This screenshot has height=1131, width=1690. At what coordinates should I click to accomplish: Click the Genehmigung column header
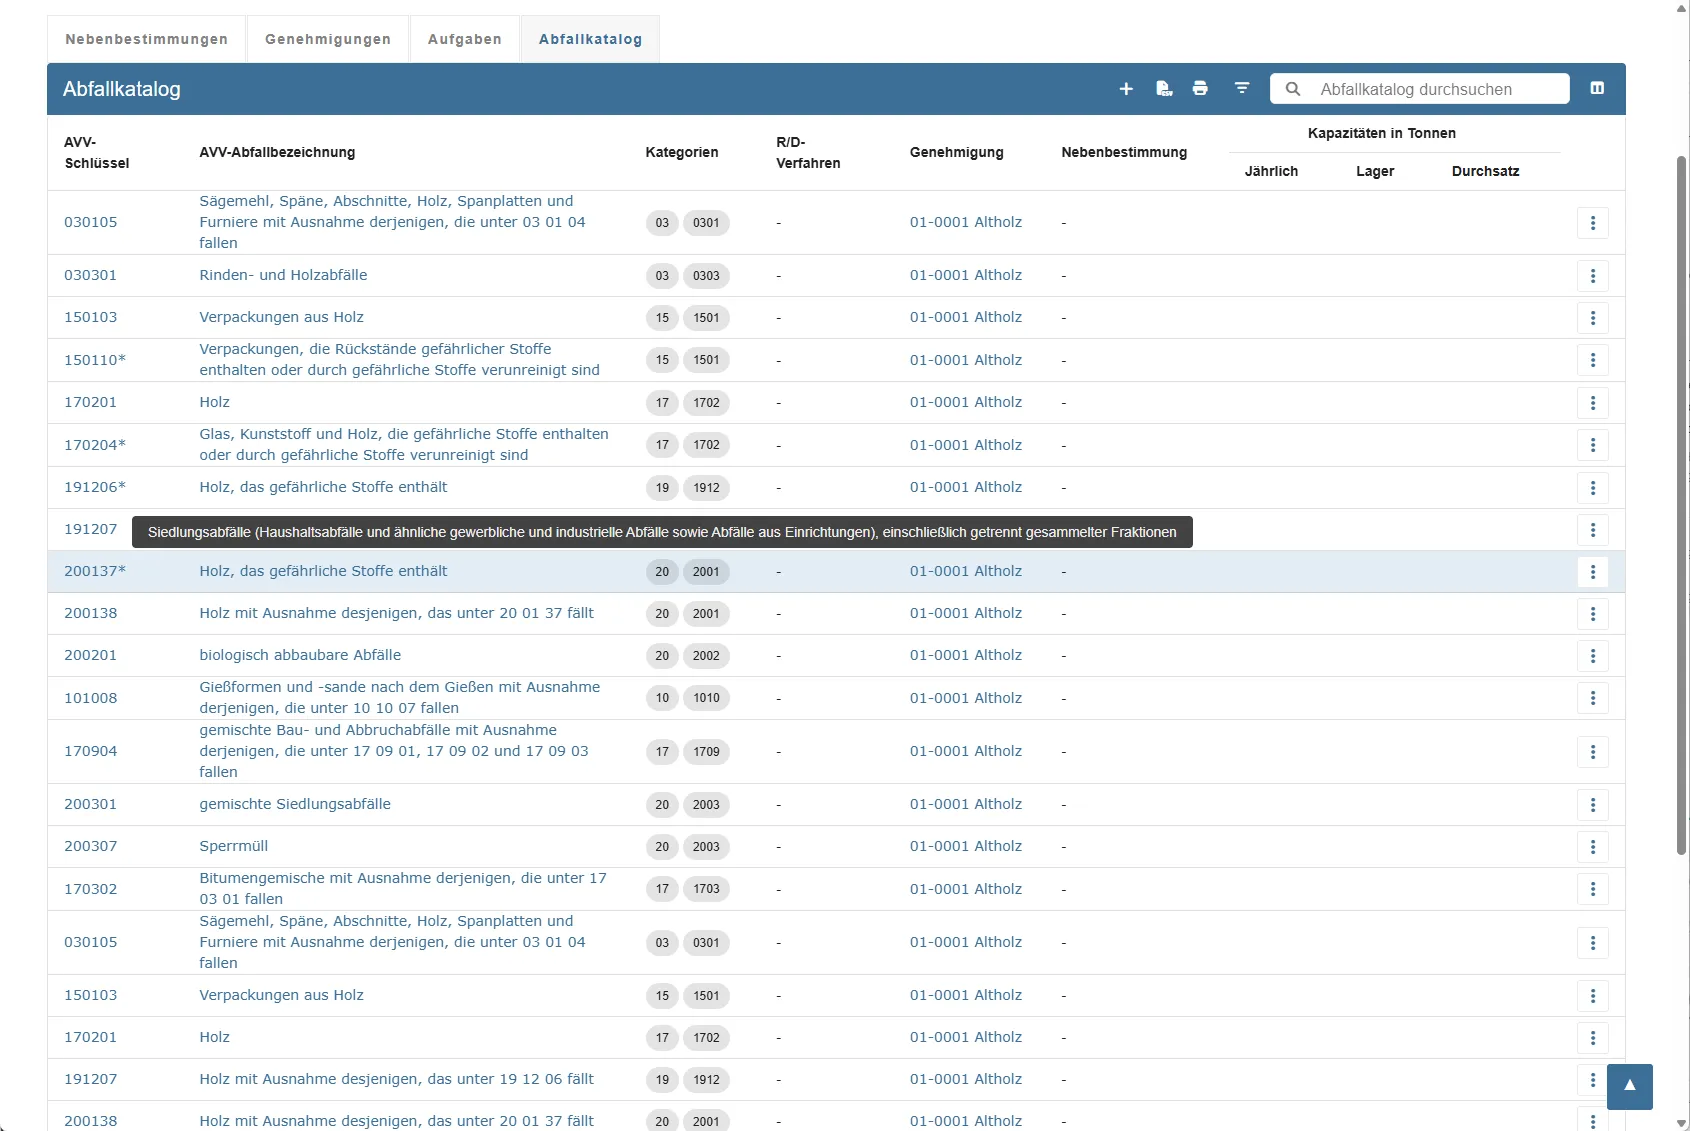click(957, 152)
